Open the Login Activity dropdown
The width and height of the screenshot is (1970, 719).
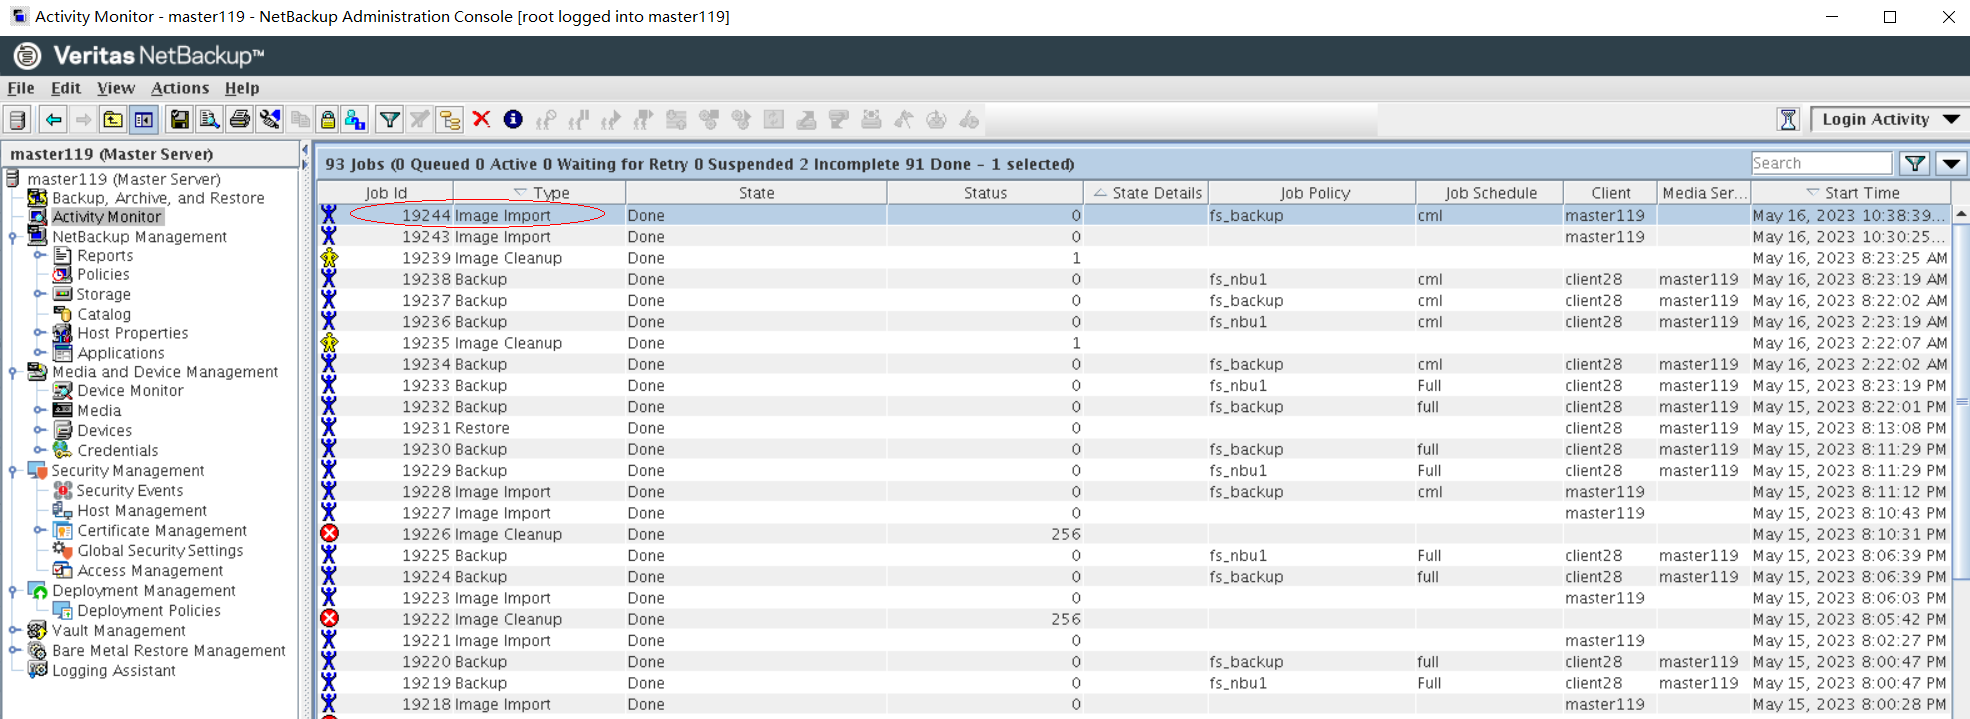1950,120
